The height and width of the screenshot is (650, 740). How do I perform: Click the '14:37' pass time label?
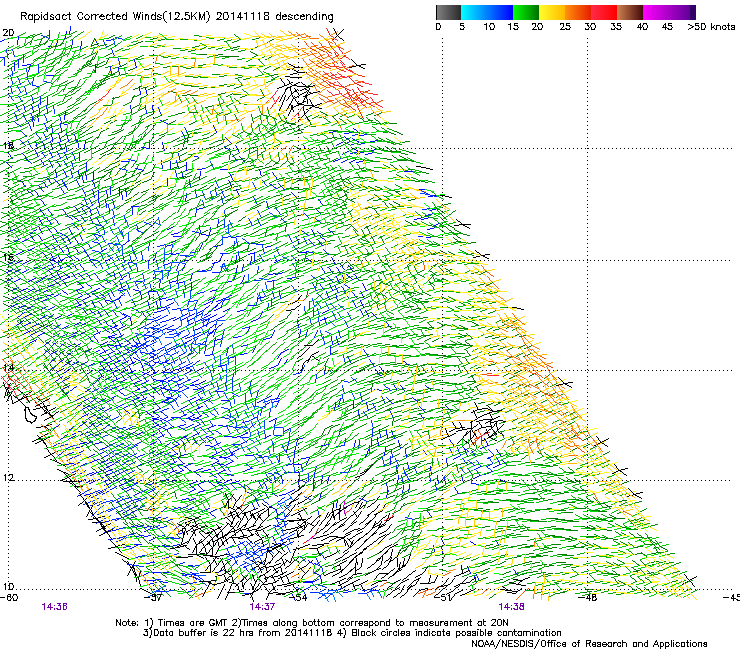click(262, 607)
